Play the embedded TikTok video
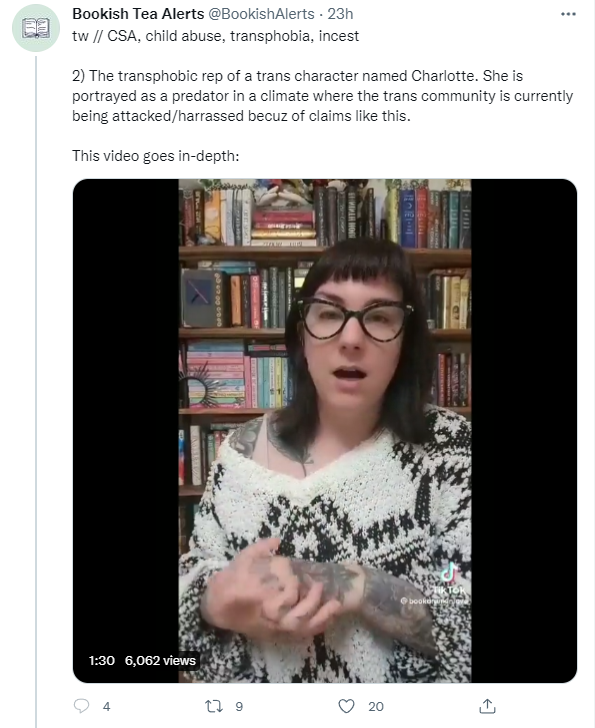Image resolution: width=595 pixels, height=728 pixels. coord(324,430)
